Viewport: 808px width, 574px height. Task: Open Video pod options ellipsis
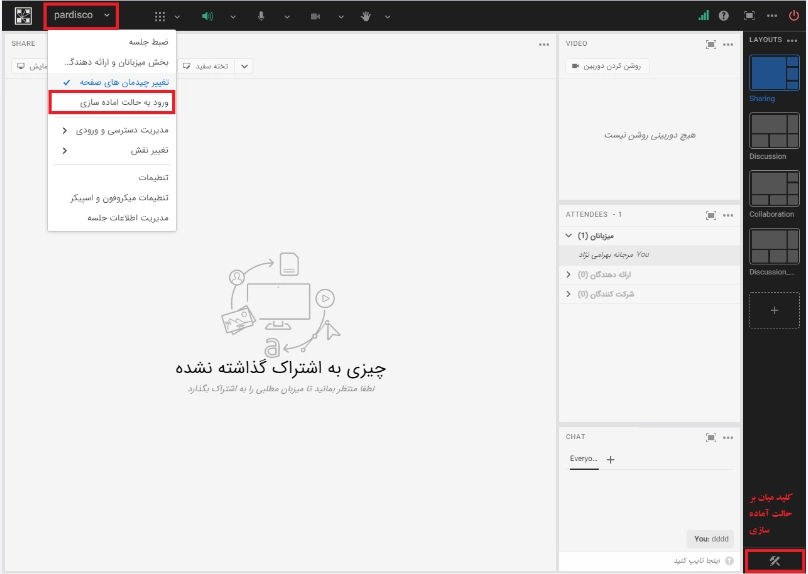point(728,45)
